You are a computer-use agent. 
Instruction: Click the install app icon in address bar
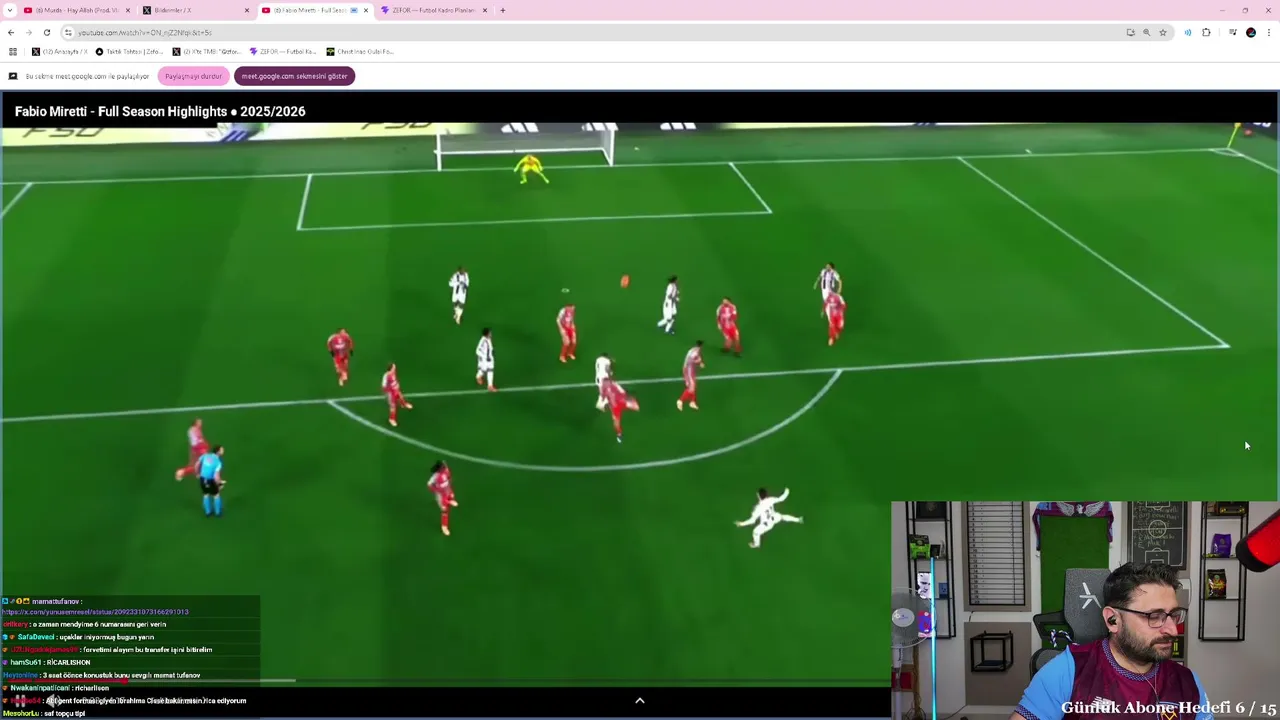tap(1131, 32)
